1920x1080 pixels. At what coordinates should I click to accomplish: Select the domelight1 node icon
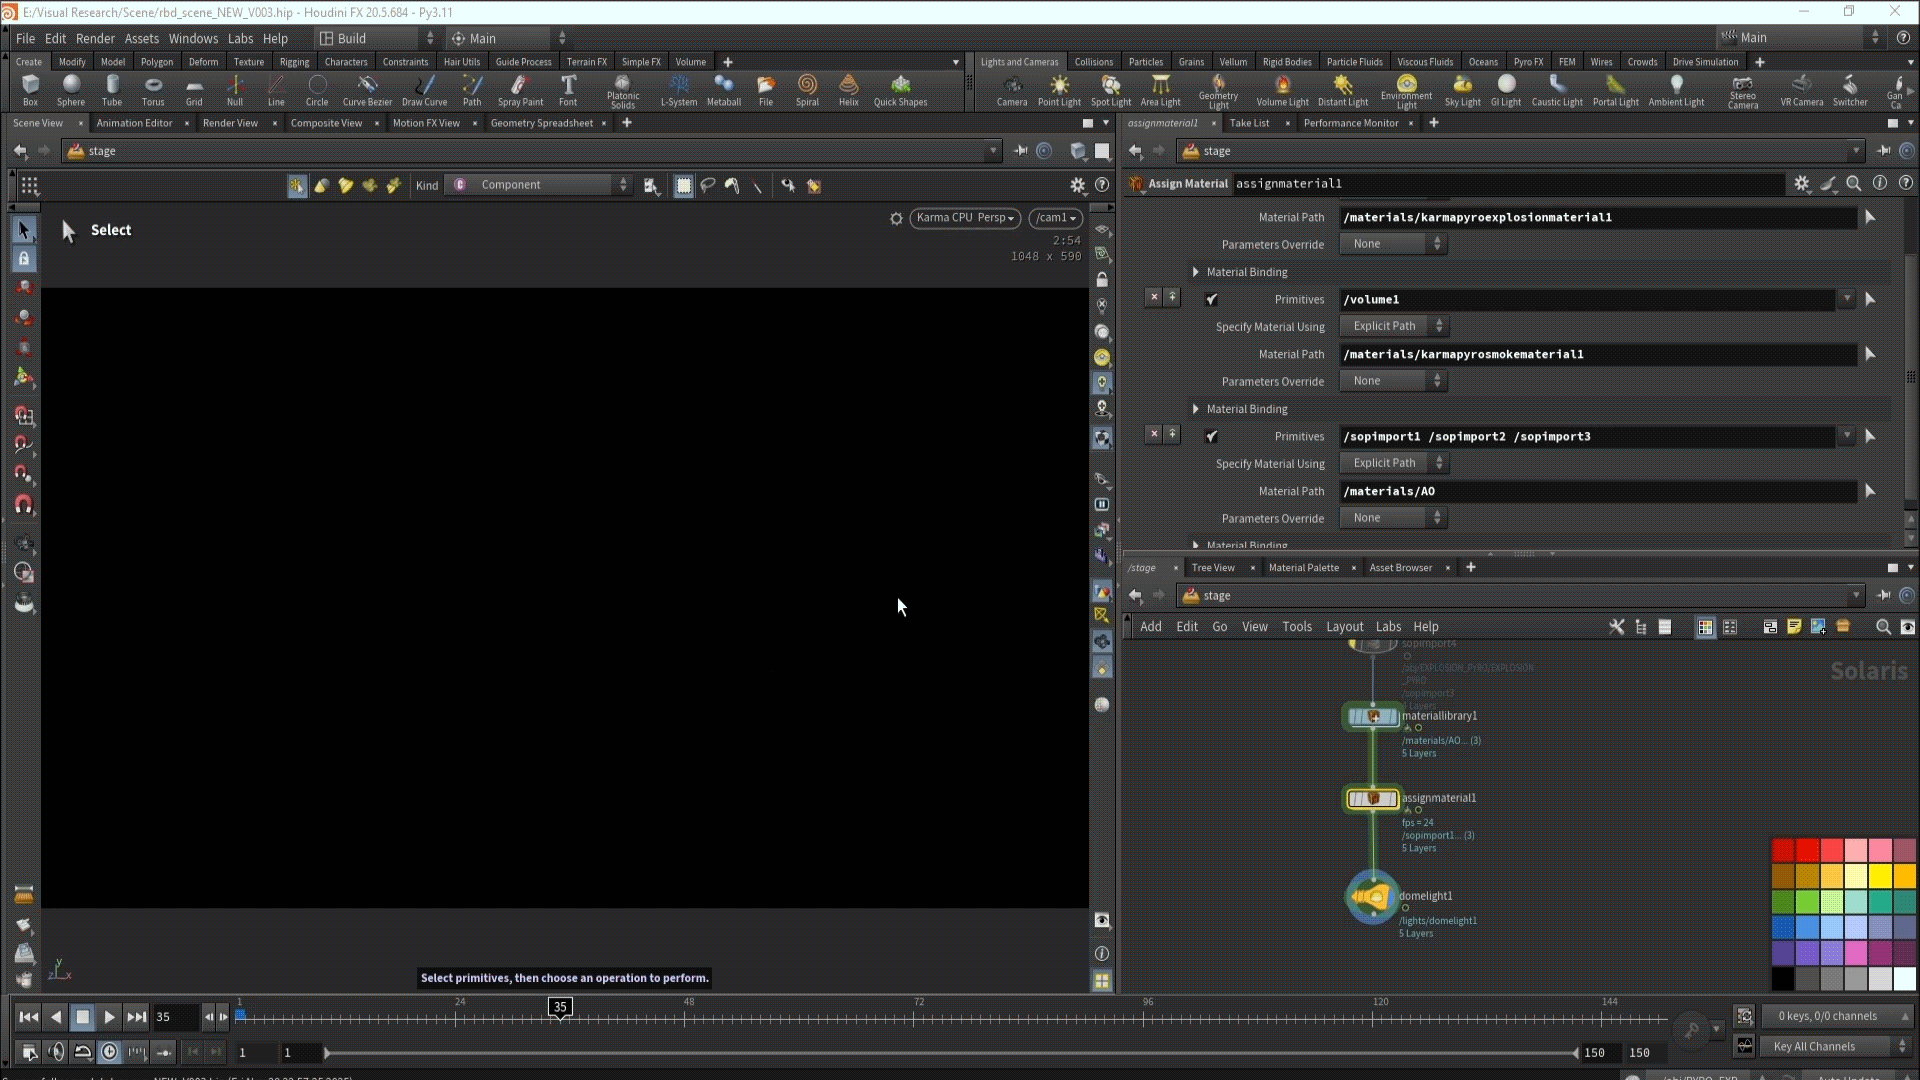(1372, 897)
